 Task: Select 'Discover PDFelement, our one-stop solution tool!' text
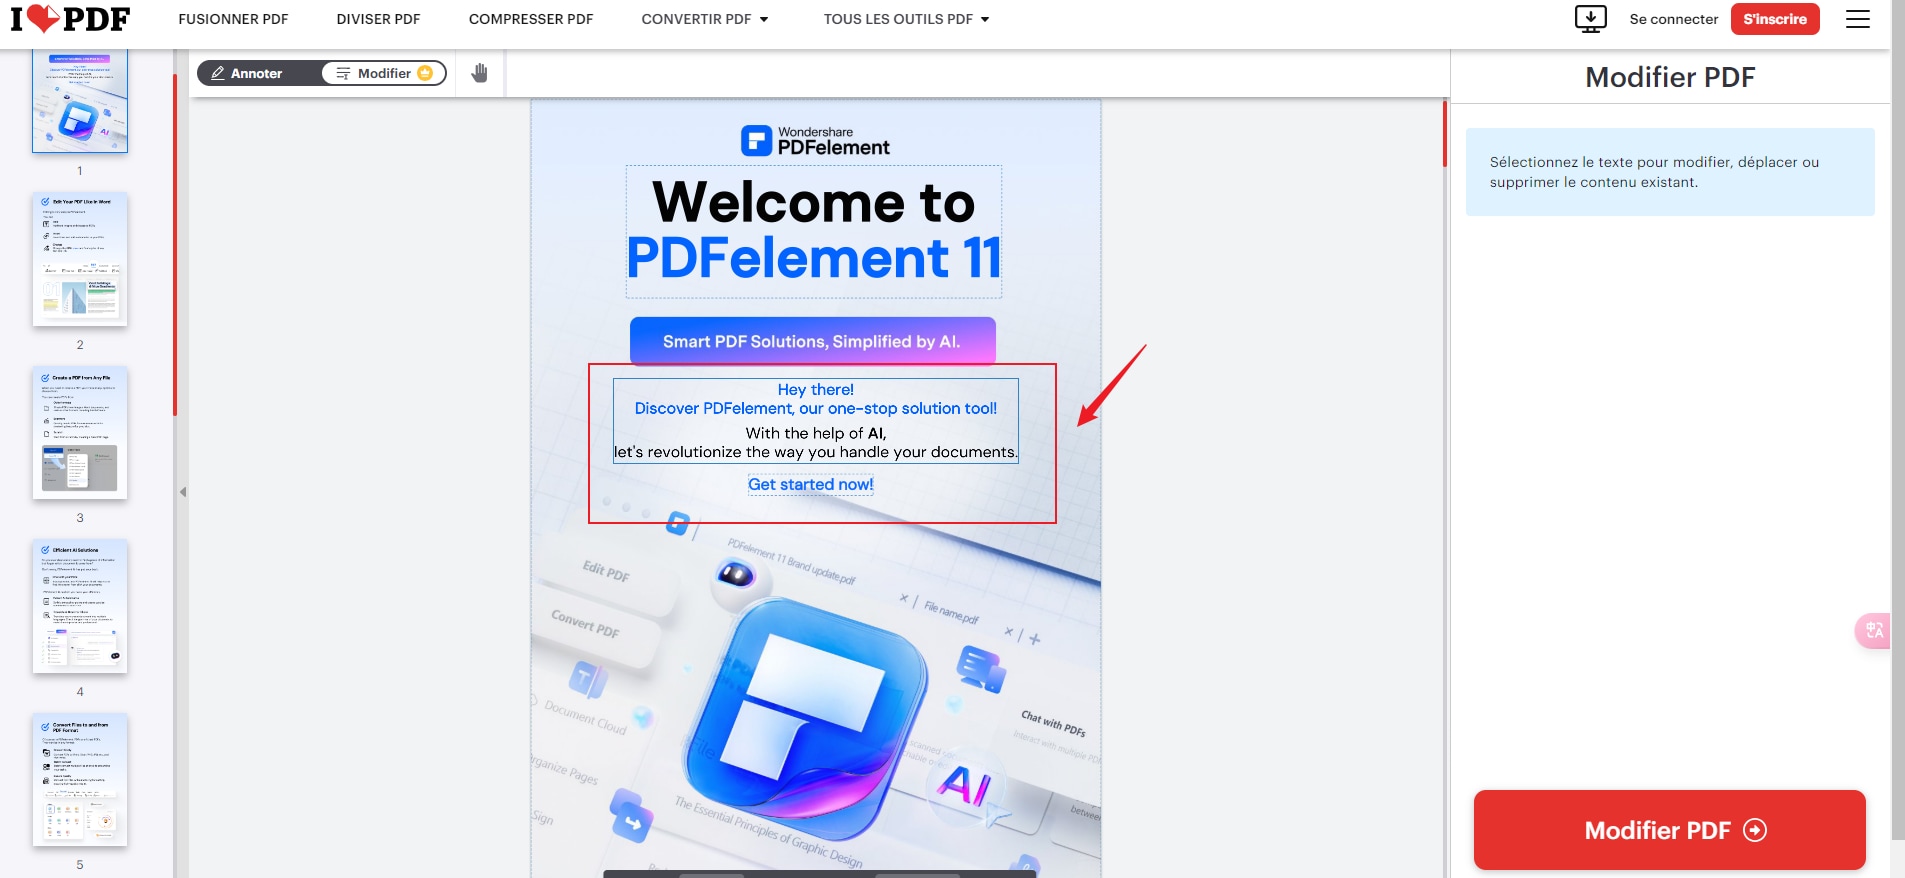coord(816,408)
